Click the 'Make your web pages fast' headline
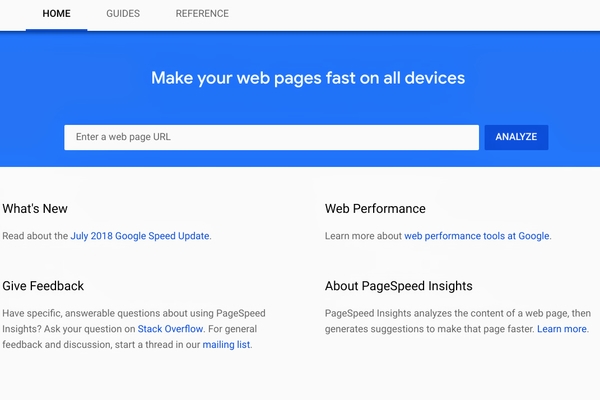 tap(308, 78)
